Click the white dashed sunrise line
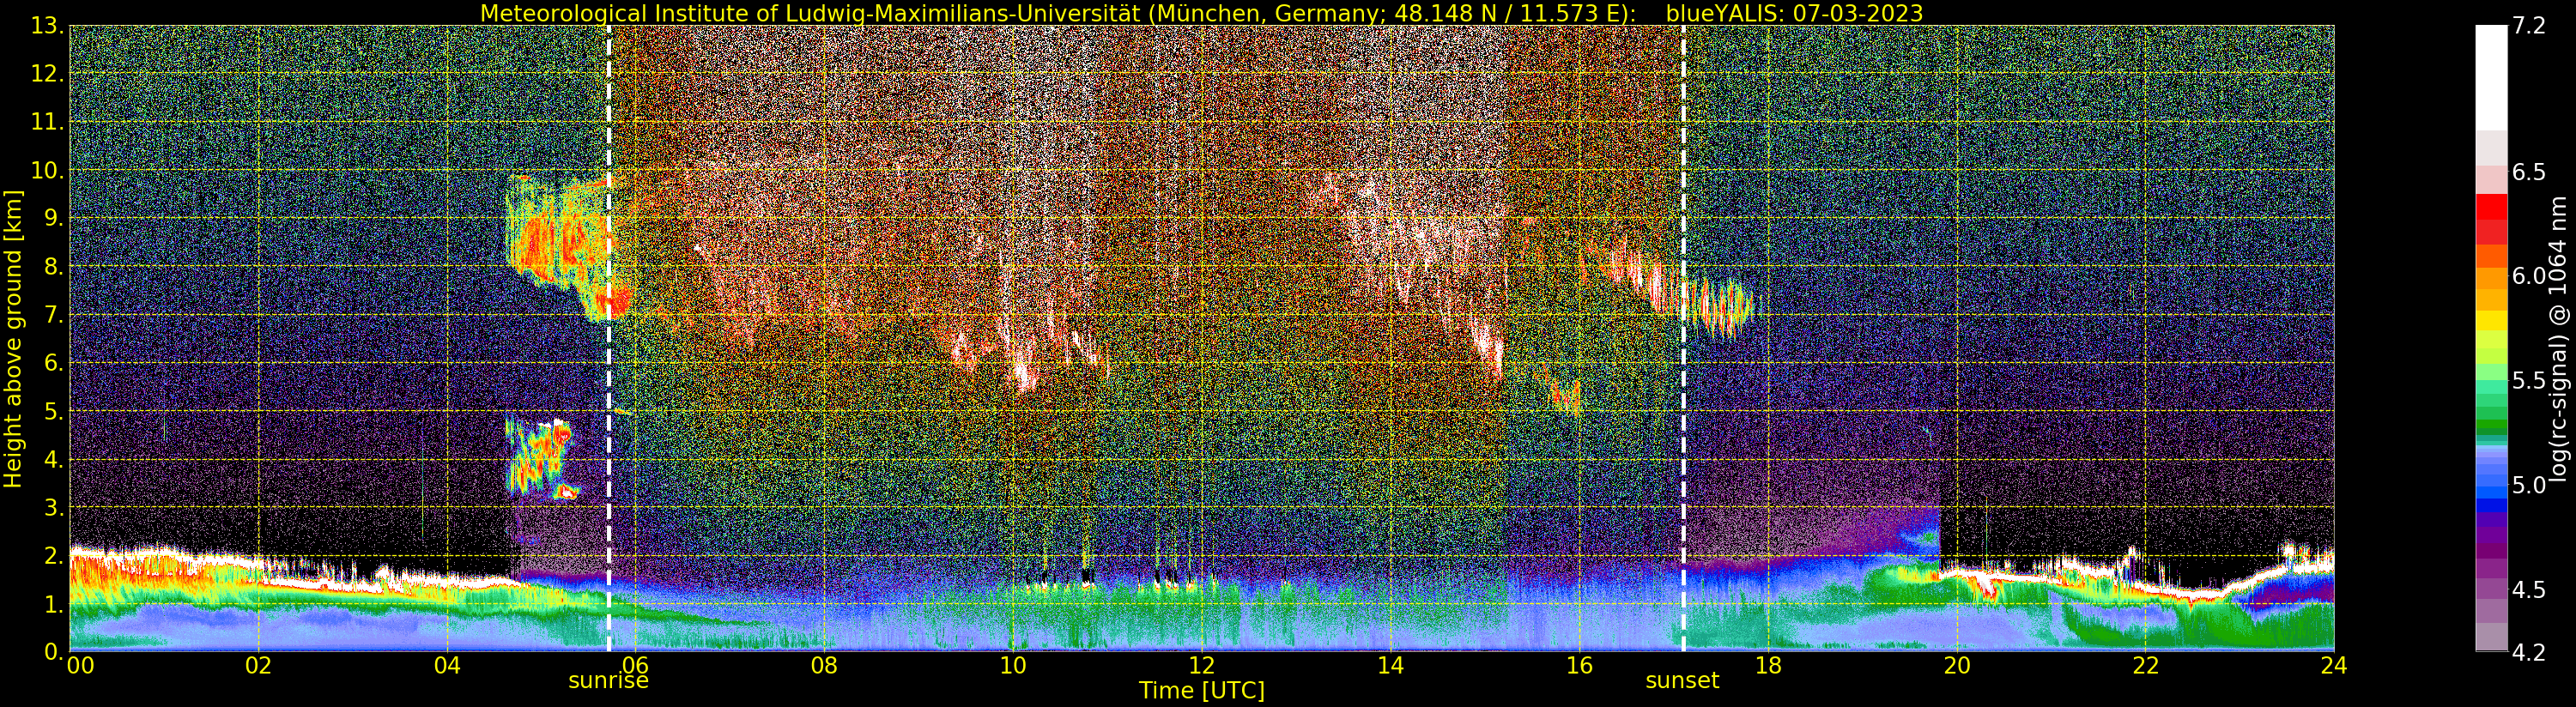This screenshot has width=2576, height=707. click(608, 338)
